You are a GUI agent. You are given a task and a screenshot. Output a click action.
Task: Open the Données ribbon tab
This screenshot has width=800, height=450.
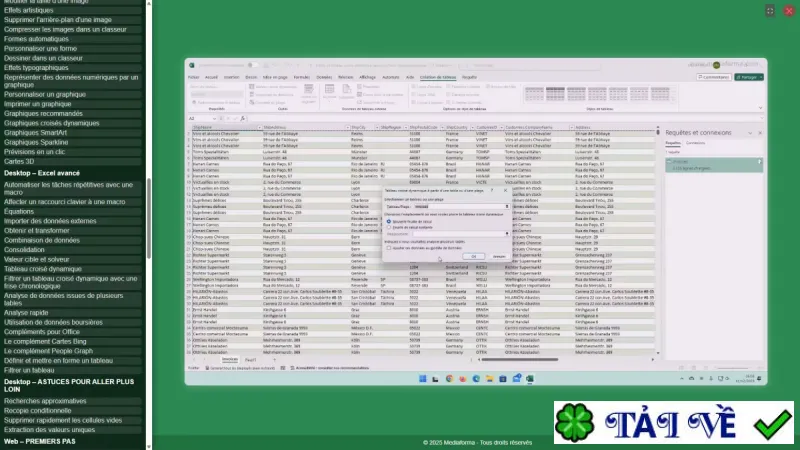click(324, 78)
